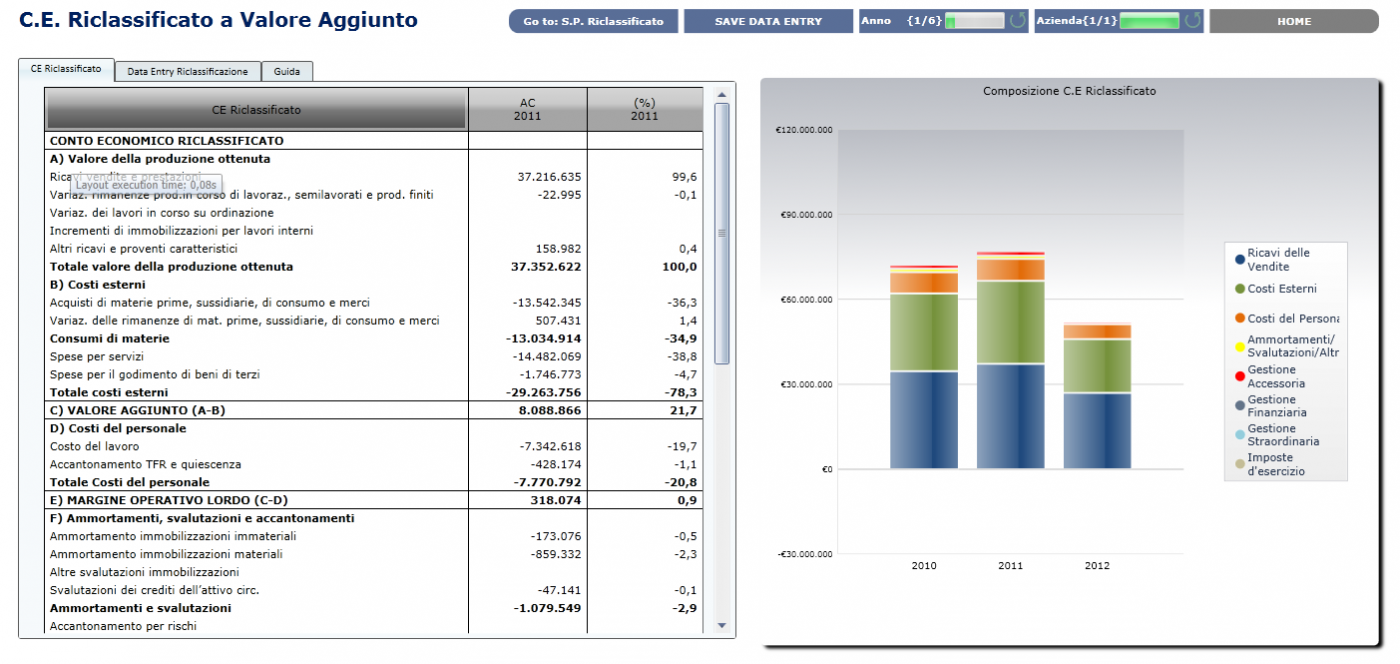Select the Ammortamento immobilizzazioni materiali row
The height and width of the screenshot is (664, 1400).
pos(374,554)
